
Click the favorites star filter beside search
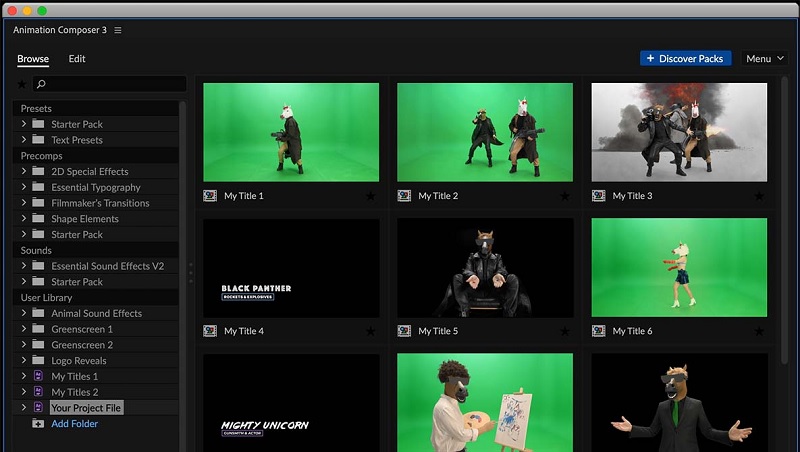21,84
